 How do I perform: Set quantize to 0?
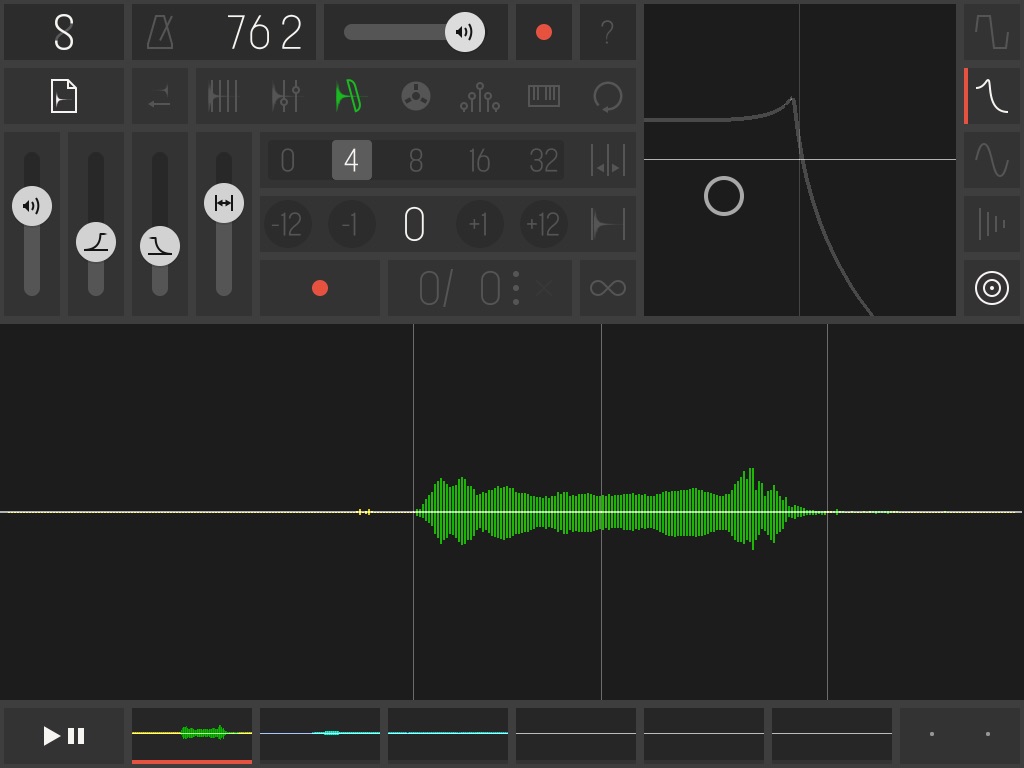coord(287,160)
